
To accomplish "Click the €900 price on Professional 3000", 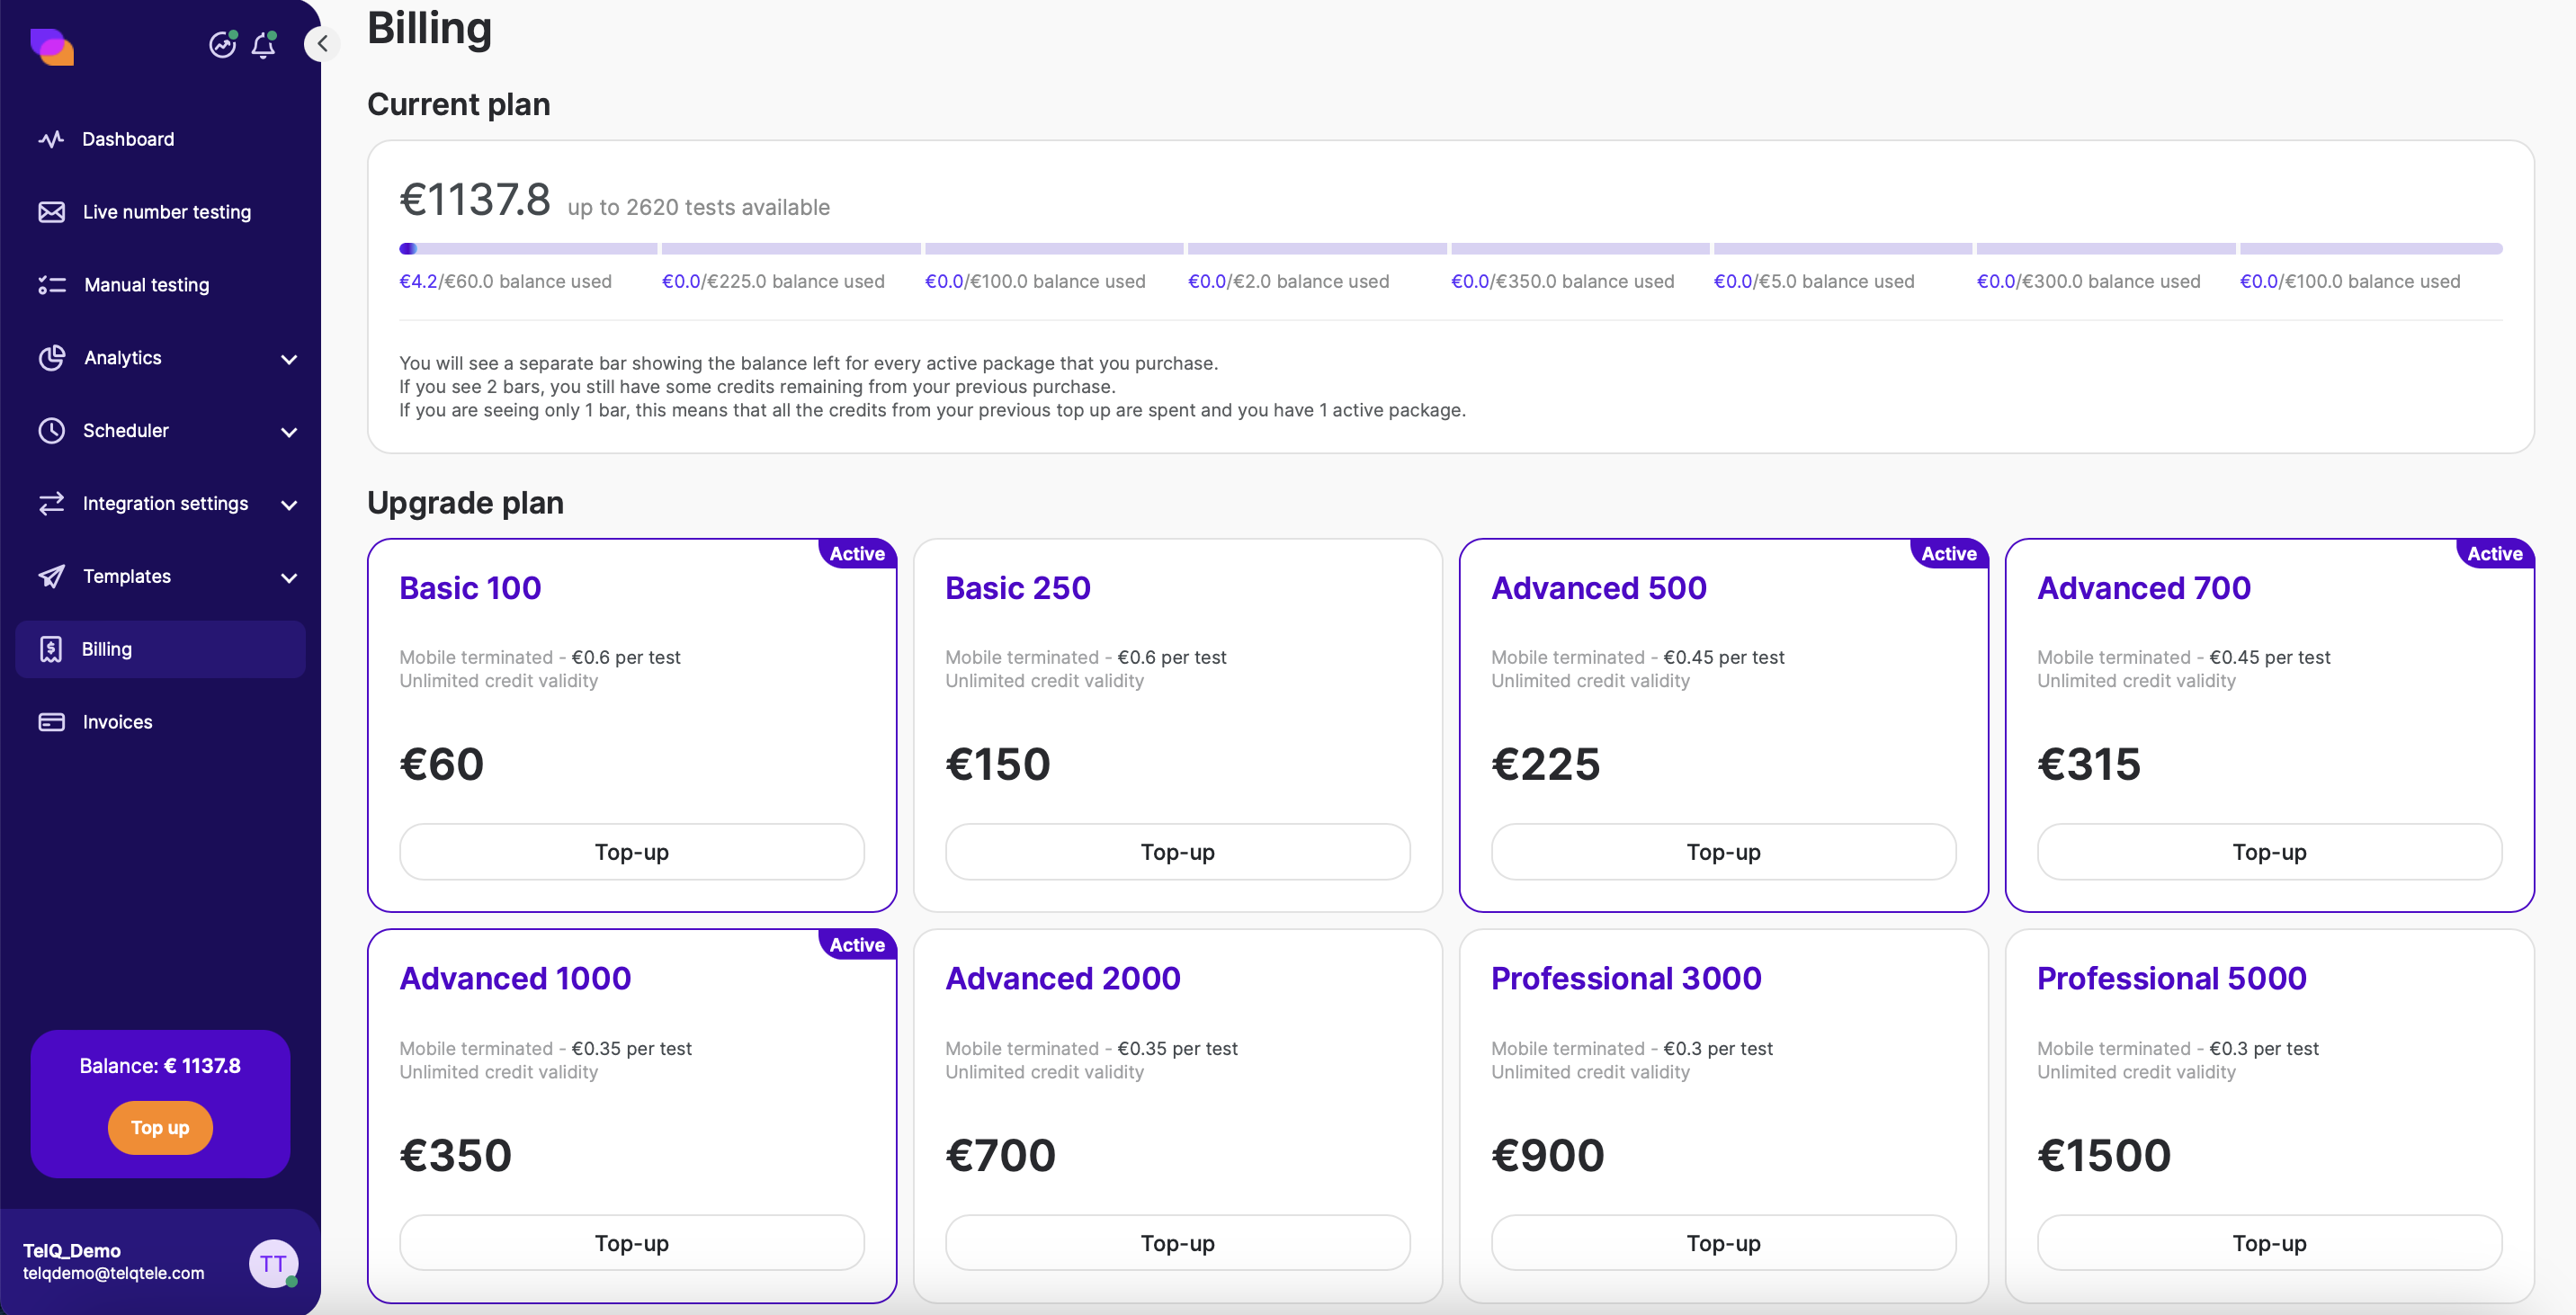I will pyautogui.click(x=1548, y=1155).
